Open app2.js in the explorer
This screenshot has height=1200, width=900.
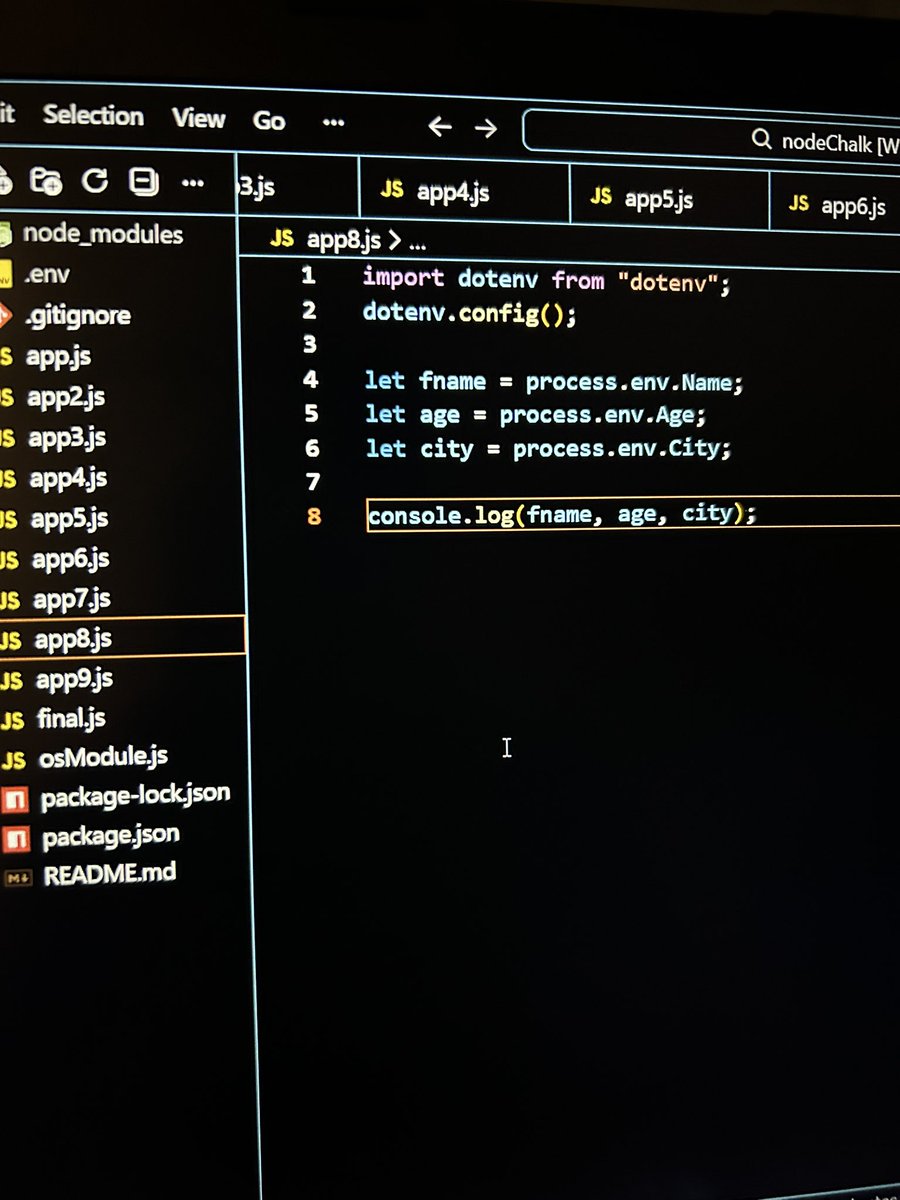coord(65,397)
